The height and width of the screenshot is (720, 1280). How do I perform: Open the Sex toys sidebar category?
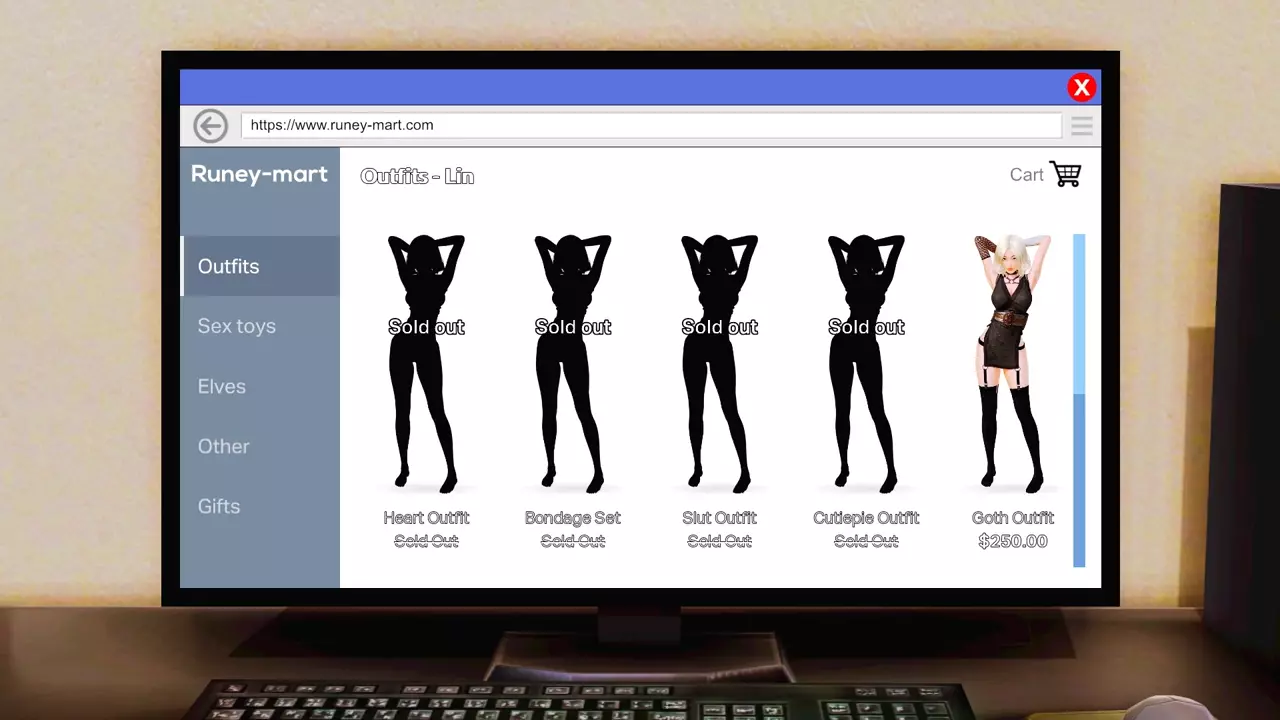coord(237,326)
